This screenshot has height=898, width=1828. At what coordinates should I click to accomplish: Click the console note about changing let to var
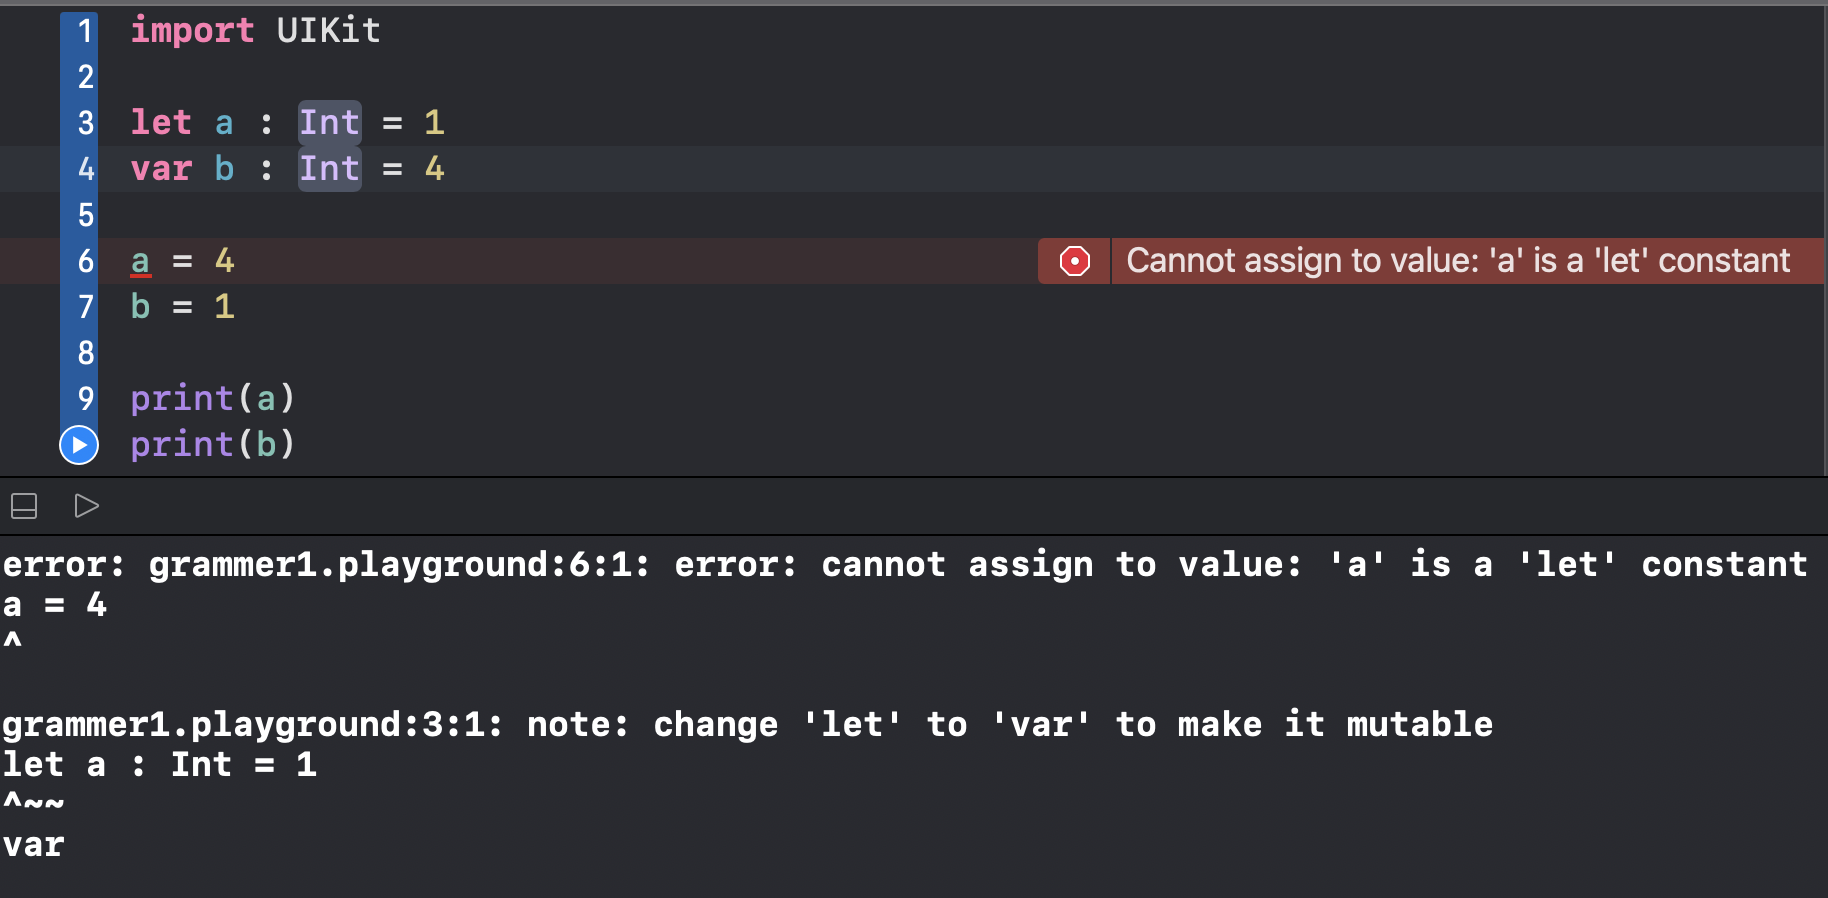[747, 725]
